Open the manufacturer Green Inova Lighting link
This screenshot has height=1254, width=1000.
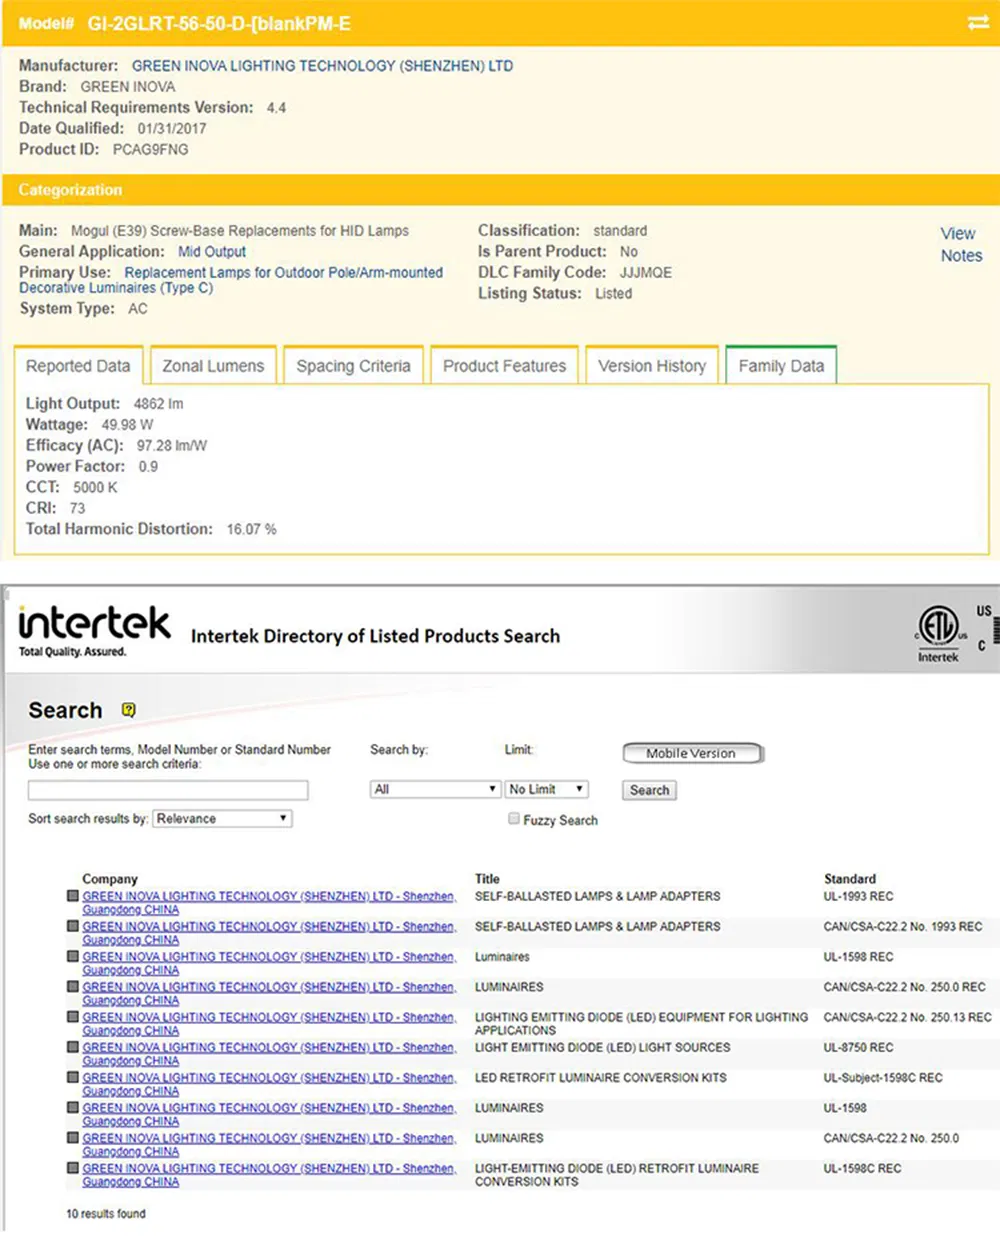pyautogui.click(x=322, y=66)
